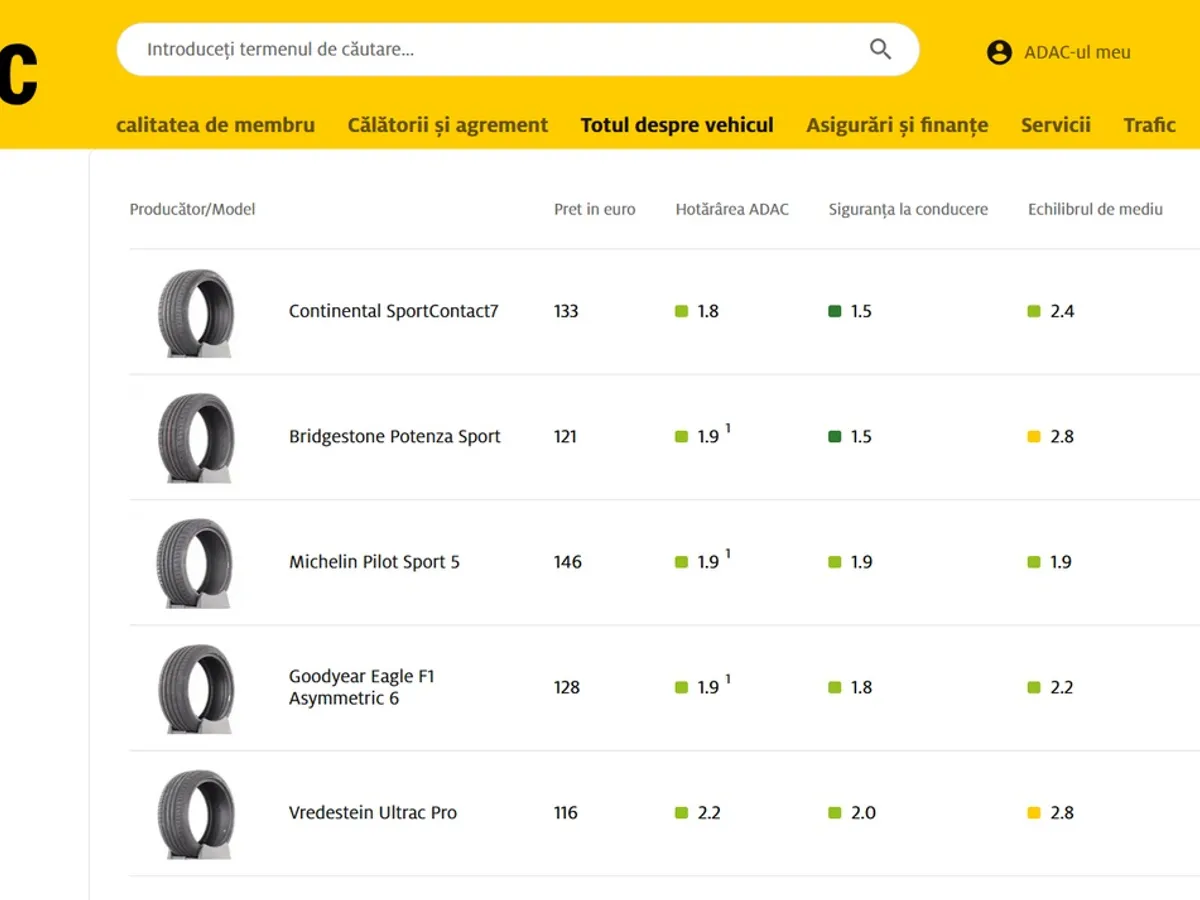Click the ADAC-ul meu profile icon
Image resolution: width=1200 pixels, height=900 pixels.
coord(999,52)
